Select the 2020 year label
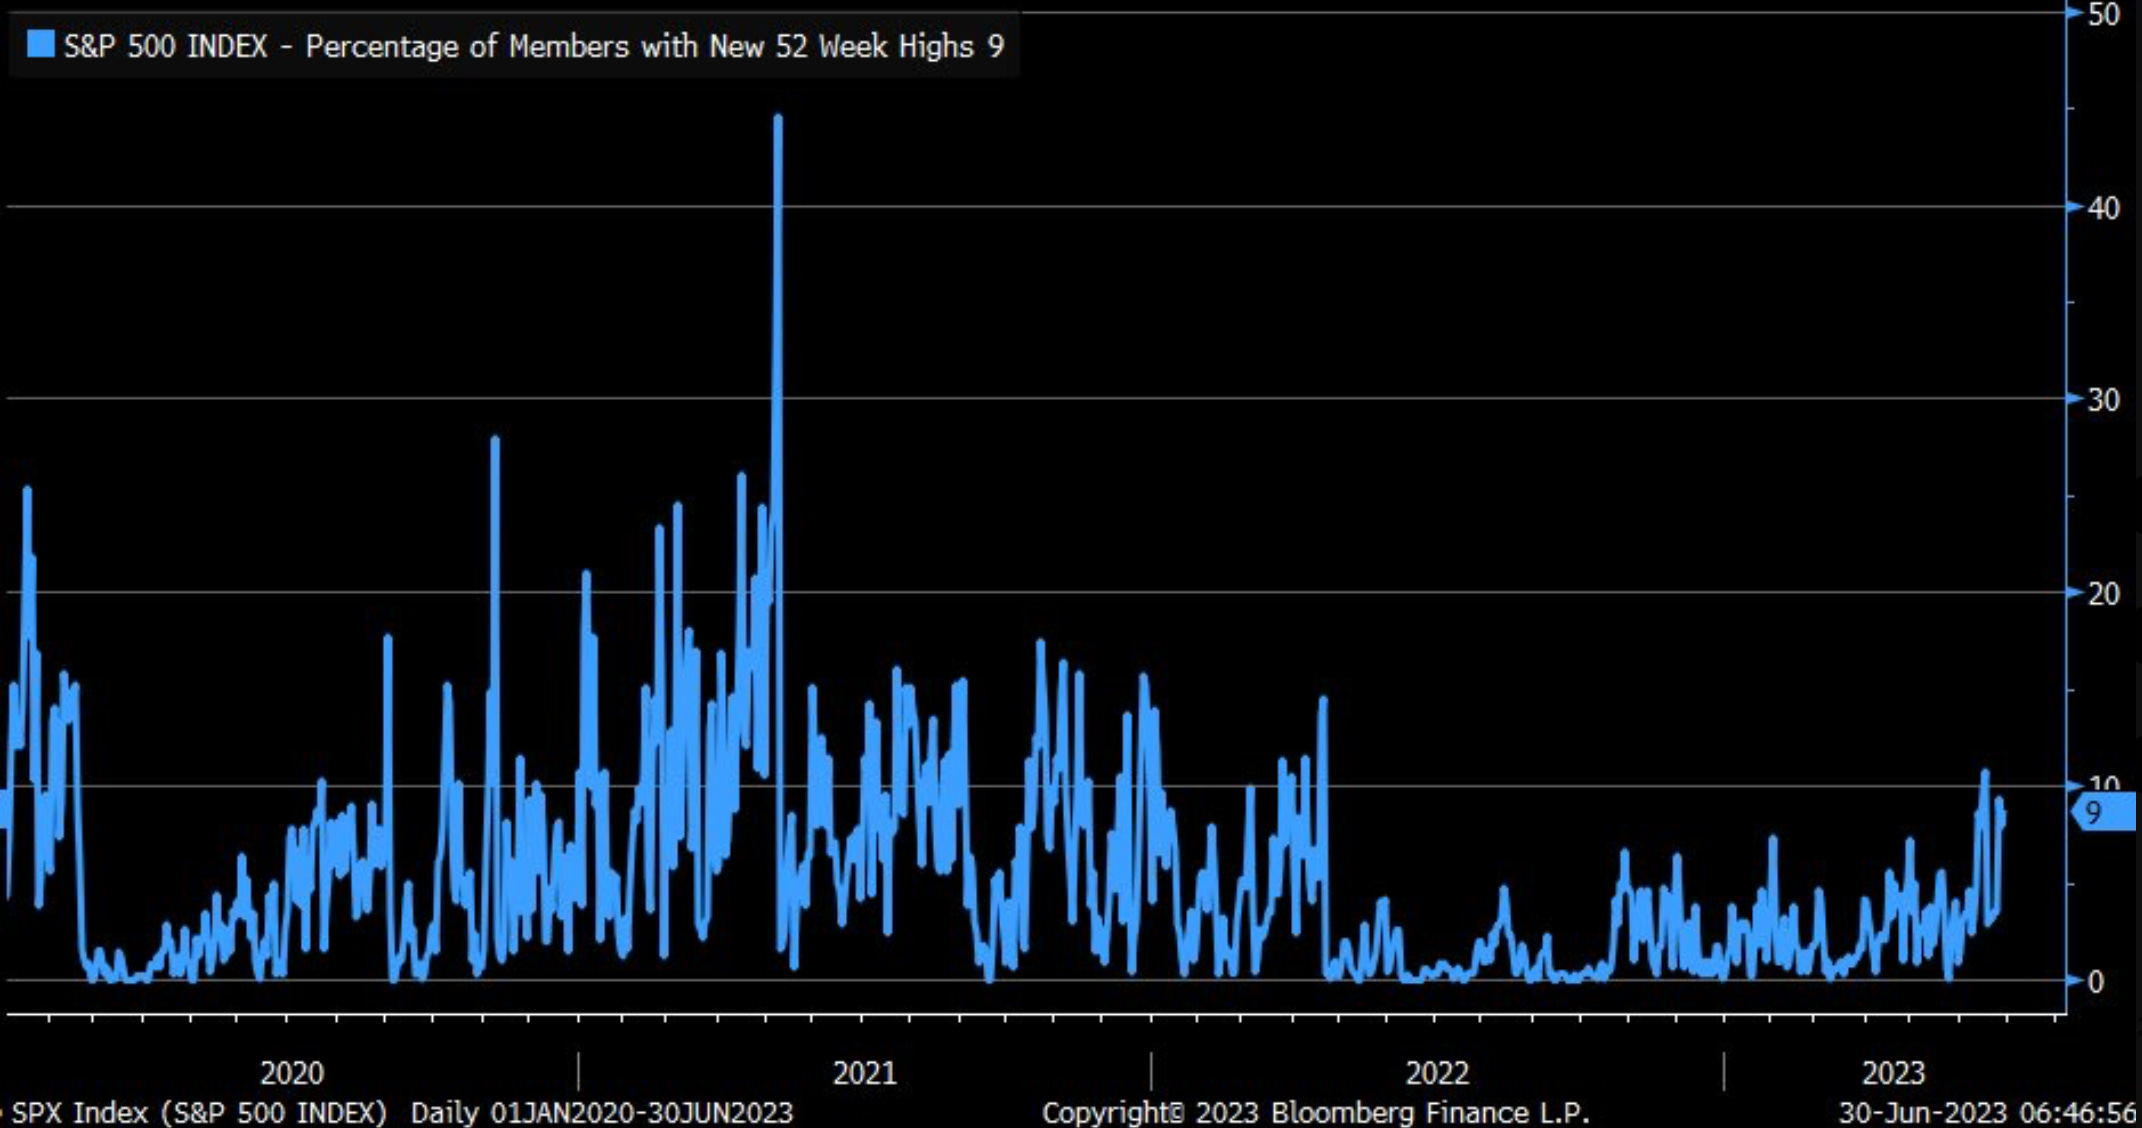2142x1128 pixels. [x=292, y=1073]
